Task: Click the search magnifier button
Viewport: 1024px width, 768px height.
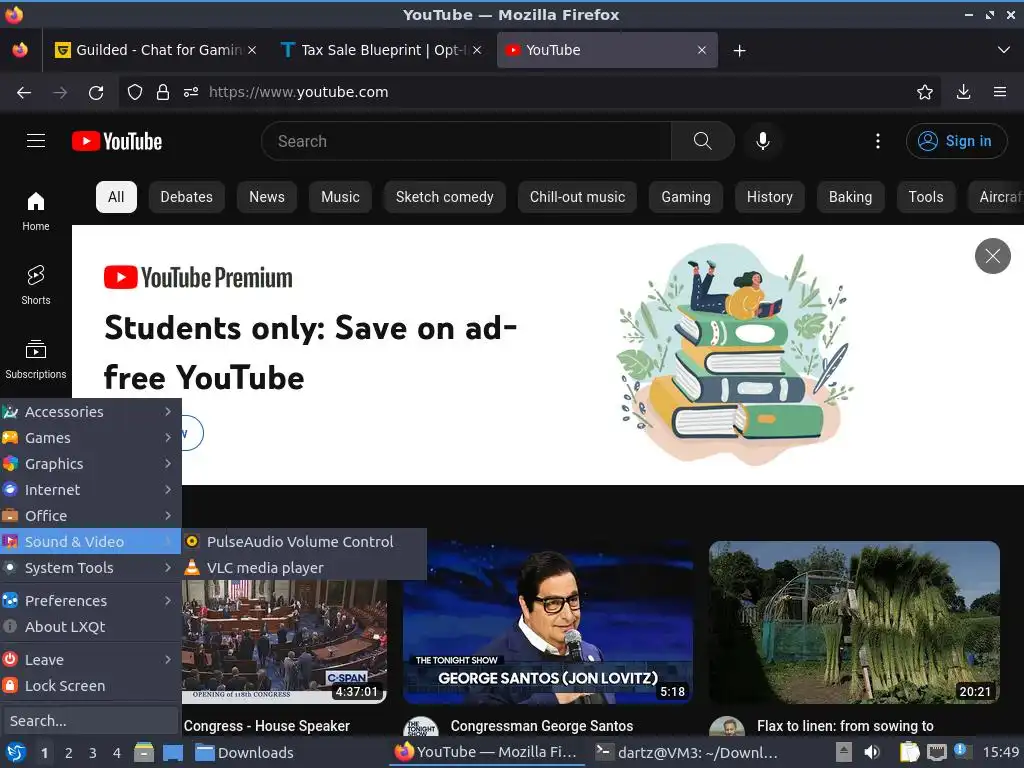Action: [x=703, y=141]
